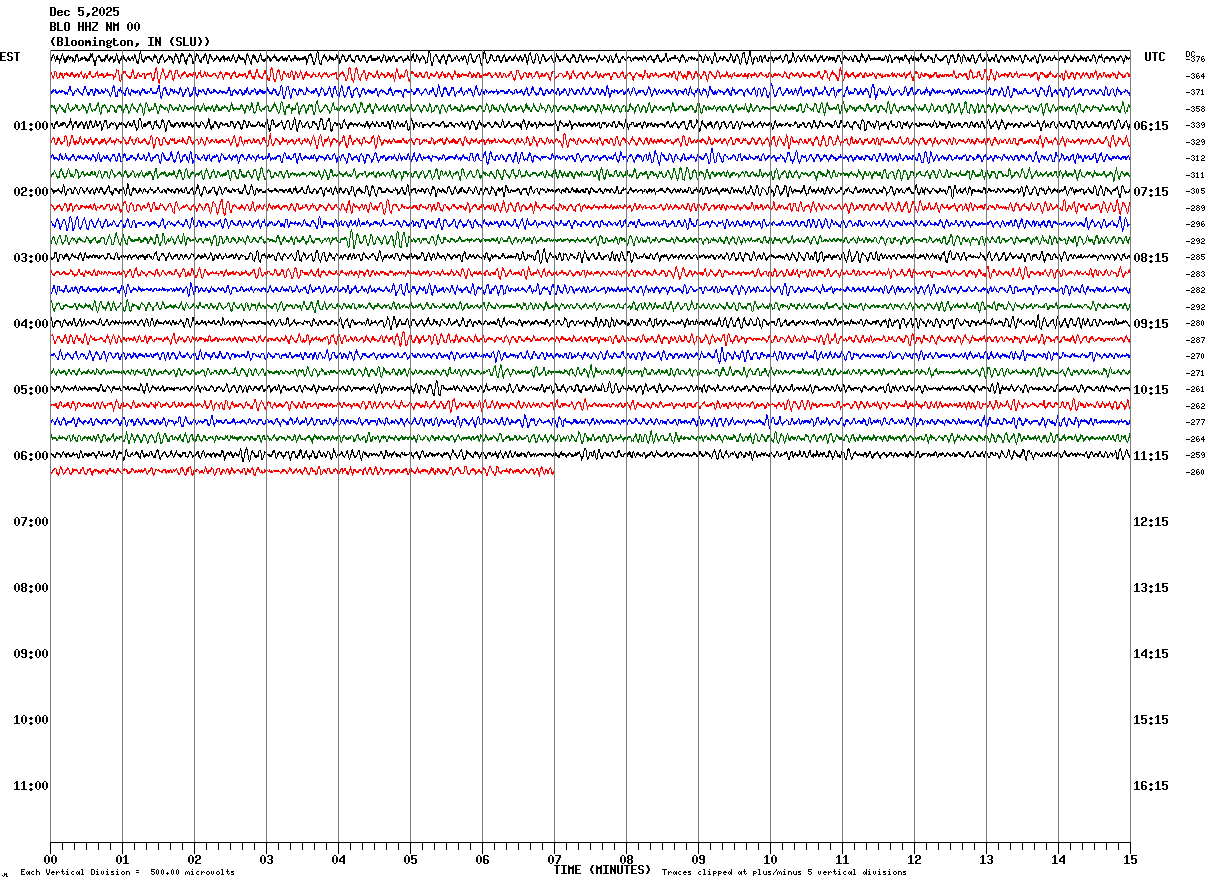Image resolution: width=1210 pixels, height=886 pixels.
Task: Click minute tick label '11' on time axis
Action: coord(842,860)
